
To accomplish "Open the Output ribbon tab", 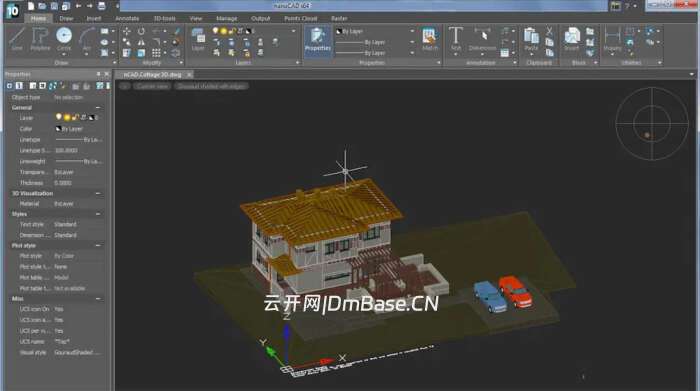I will coord(261,18).
